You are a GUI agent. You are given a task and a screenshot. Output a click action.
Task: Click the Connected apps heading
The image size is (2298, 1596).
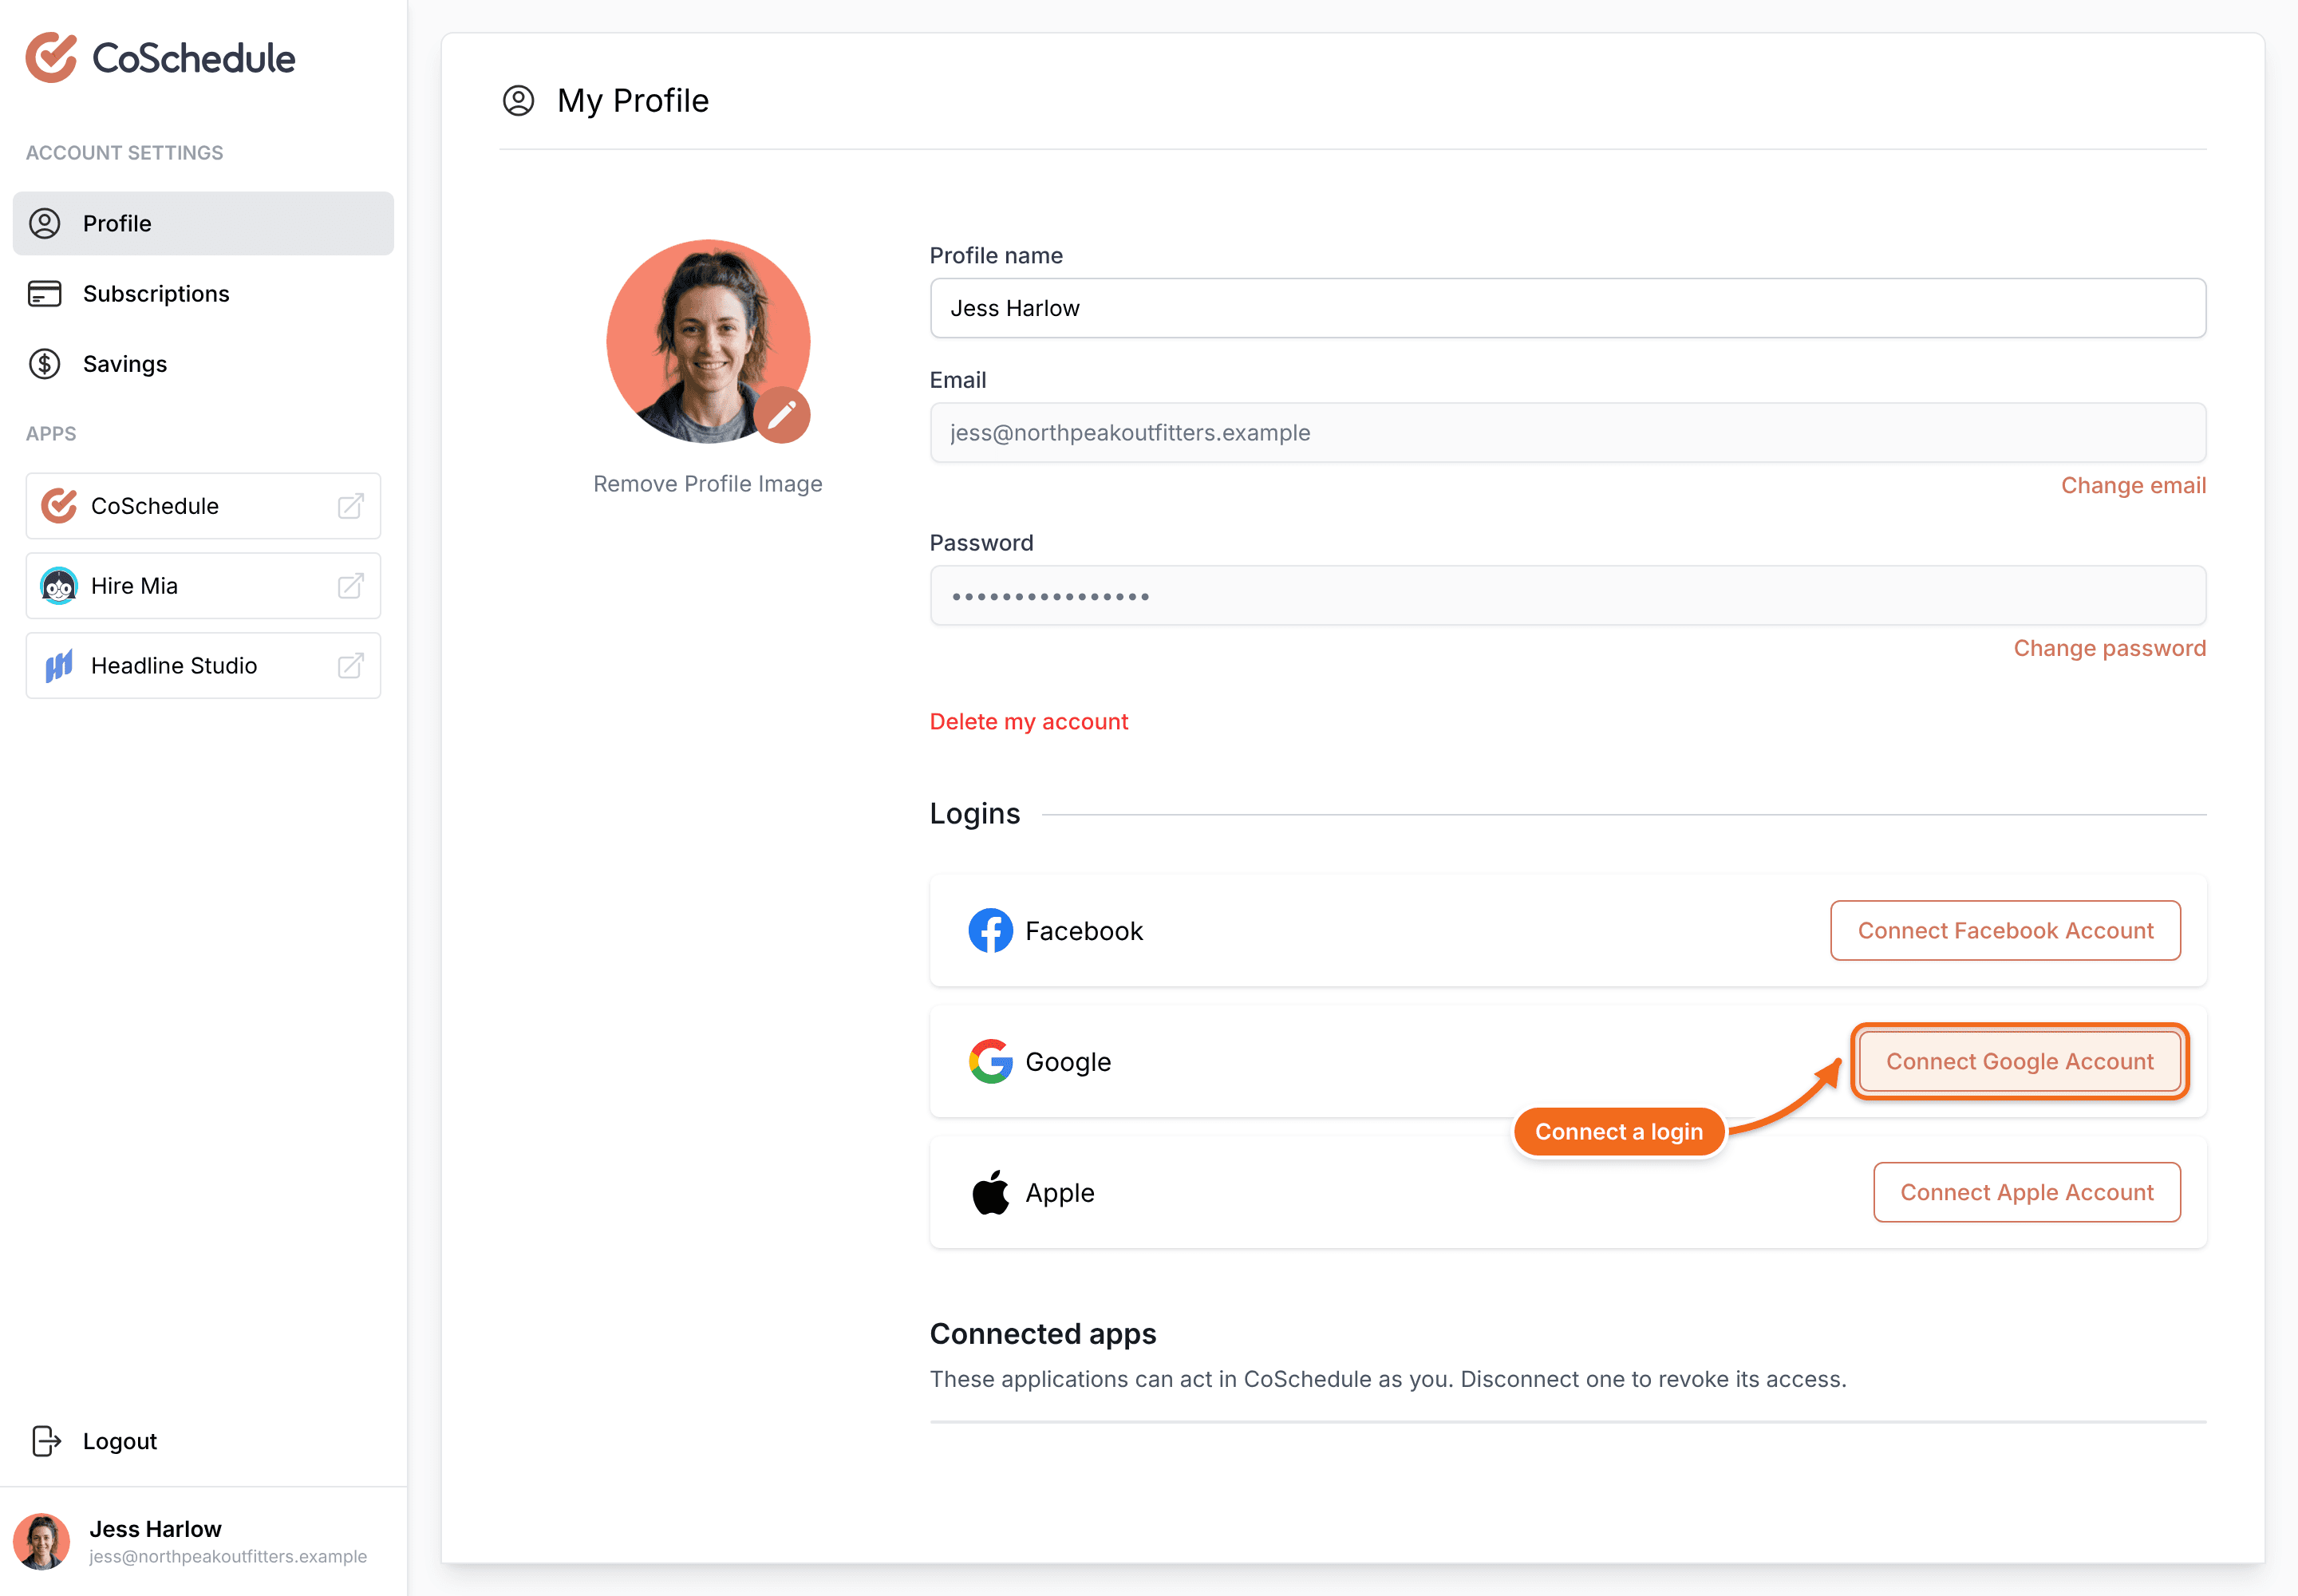[x=1043, y=1334]
